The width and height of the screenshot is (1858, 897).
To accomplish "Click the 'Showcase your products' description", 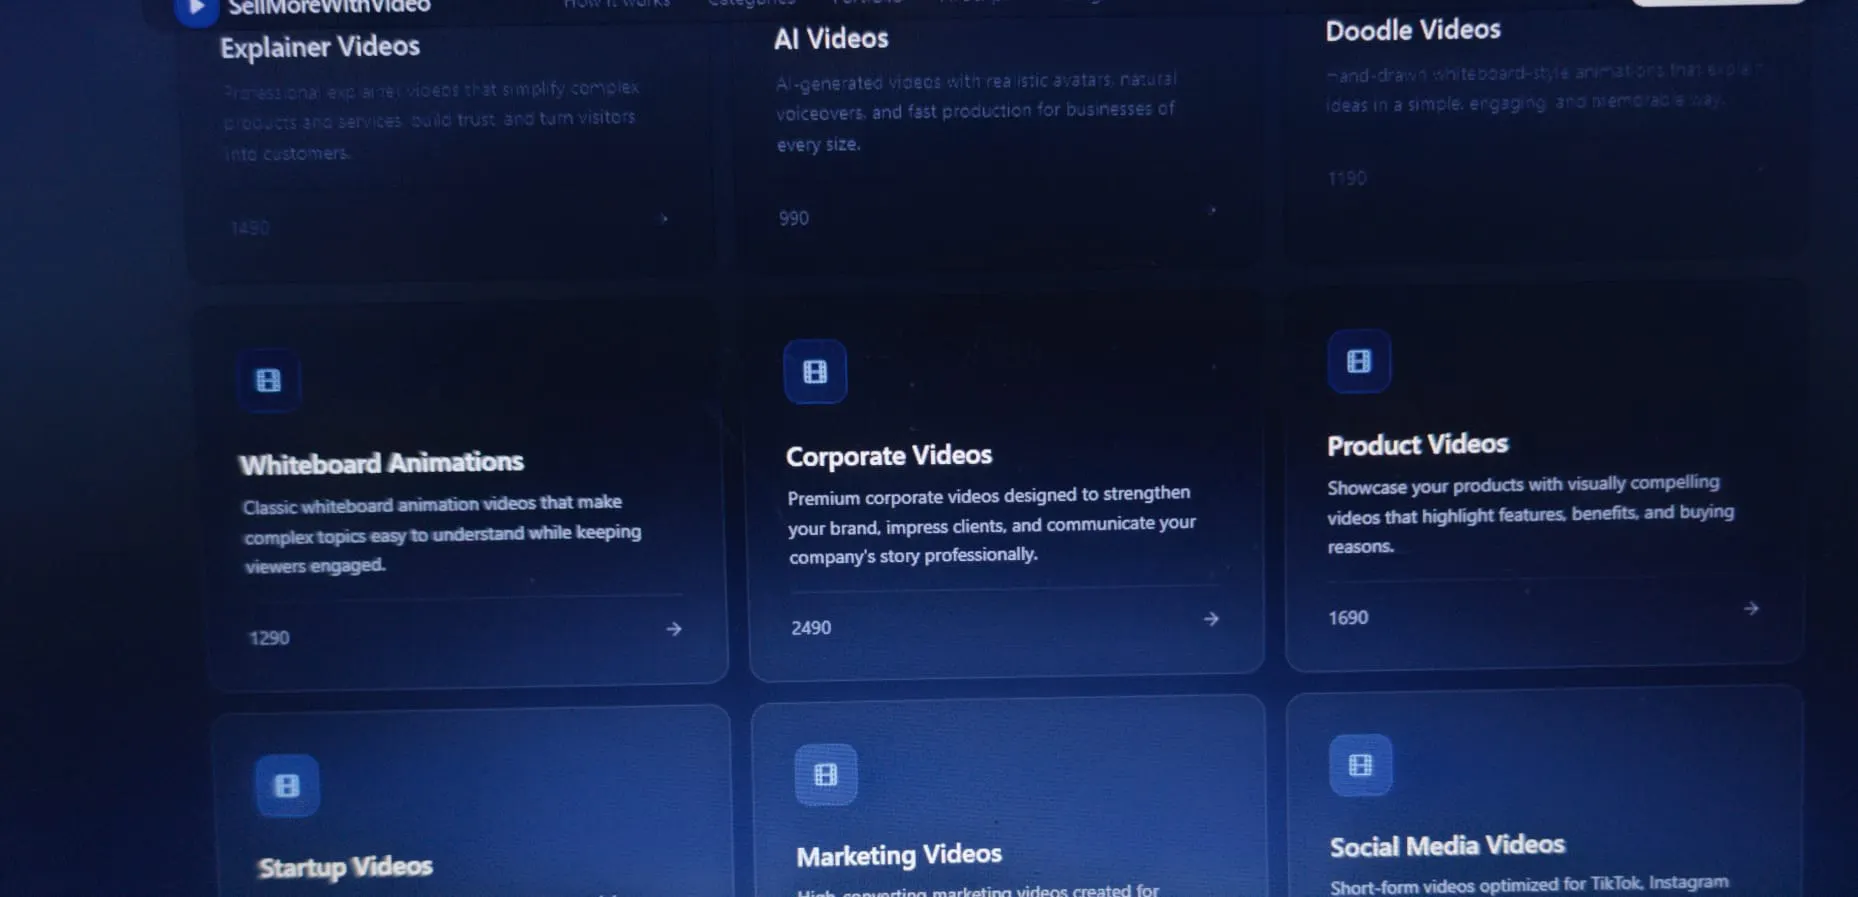I will pyautogui.click(x=1530, y=514).
